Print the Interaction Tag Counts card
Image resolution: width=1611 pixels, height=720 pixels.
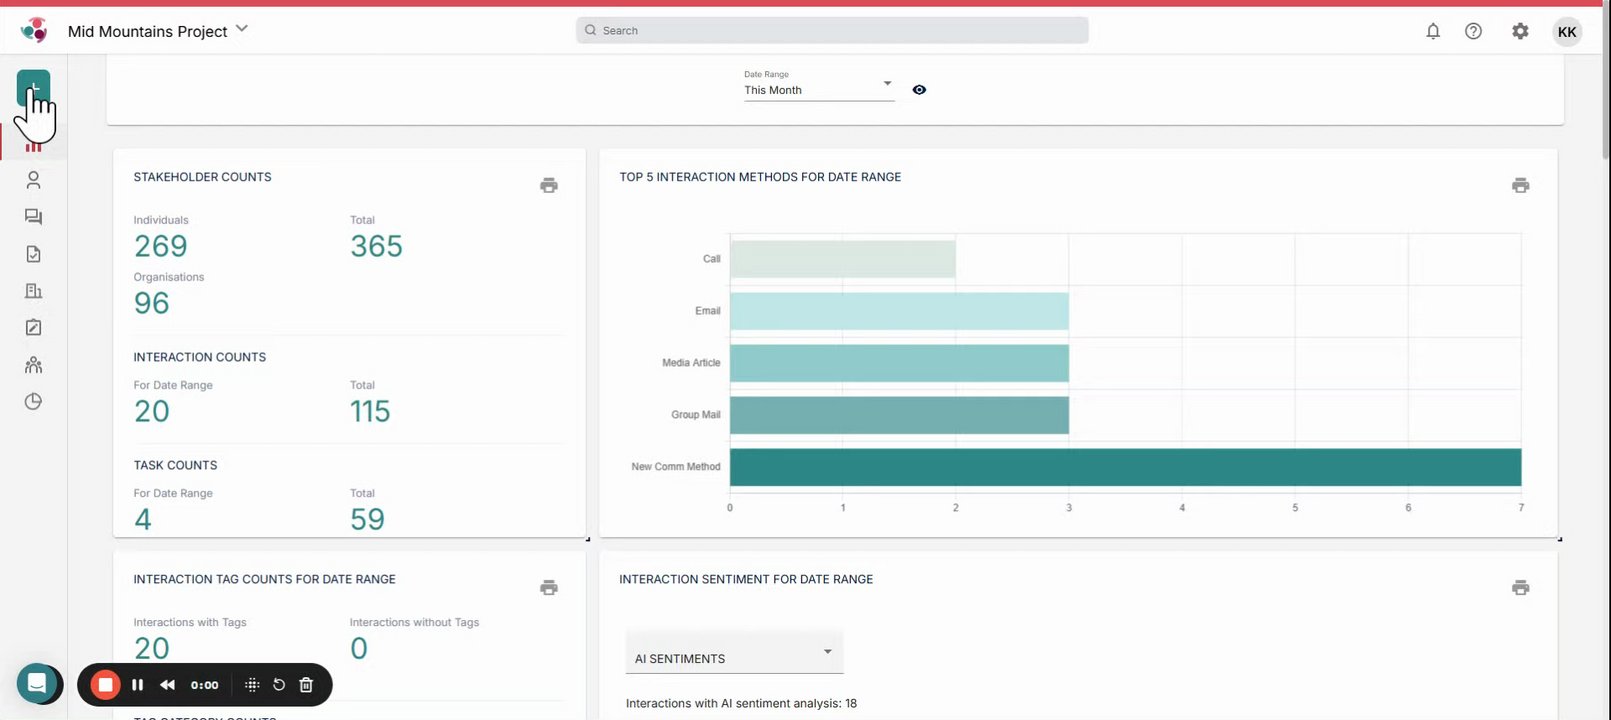click(x=549, y=587)
